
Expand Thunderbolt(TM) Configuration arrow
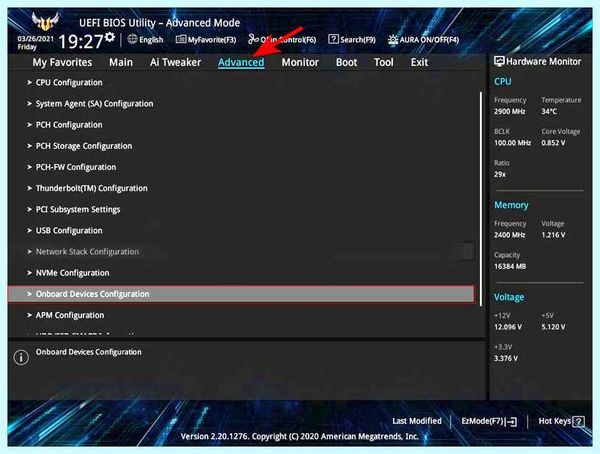coord(29,188)
